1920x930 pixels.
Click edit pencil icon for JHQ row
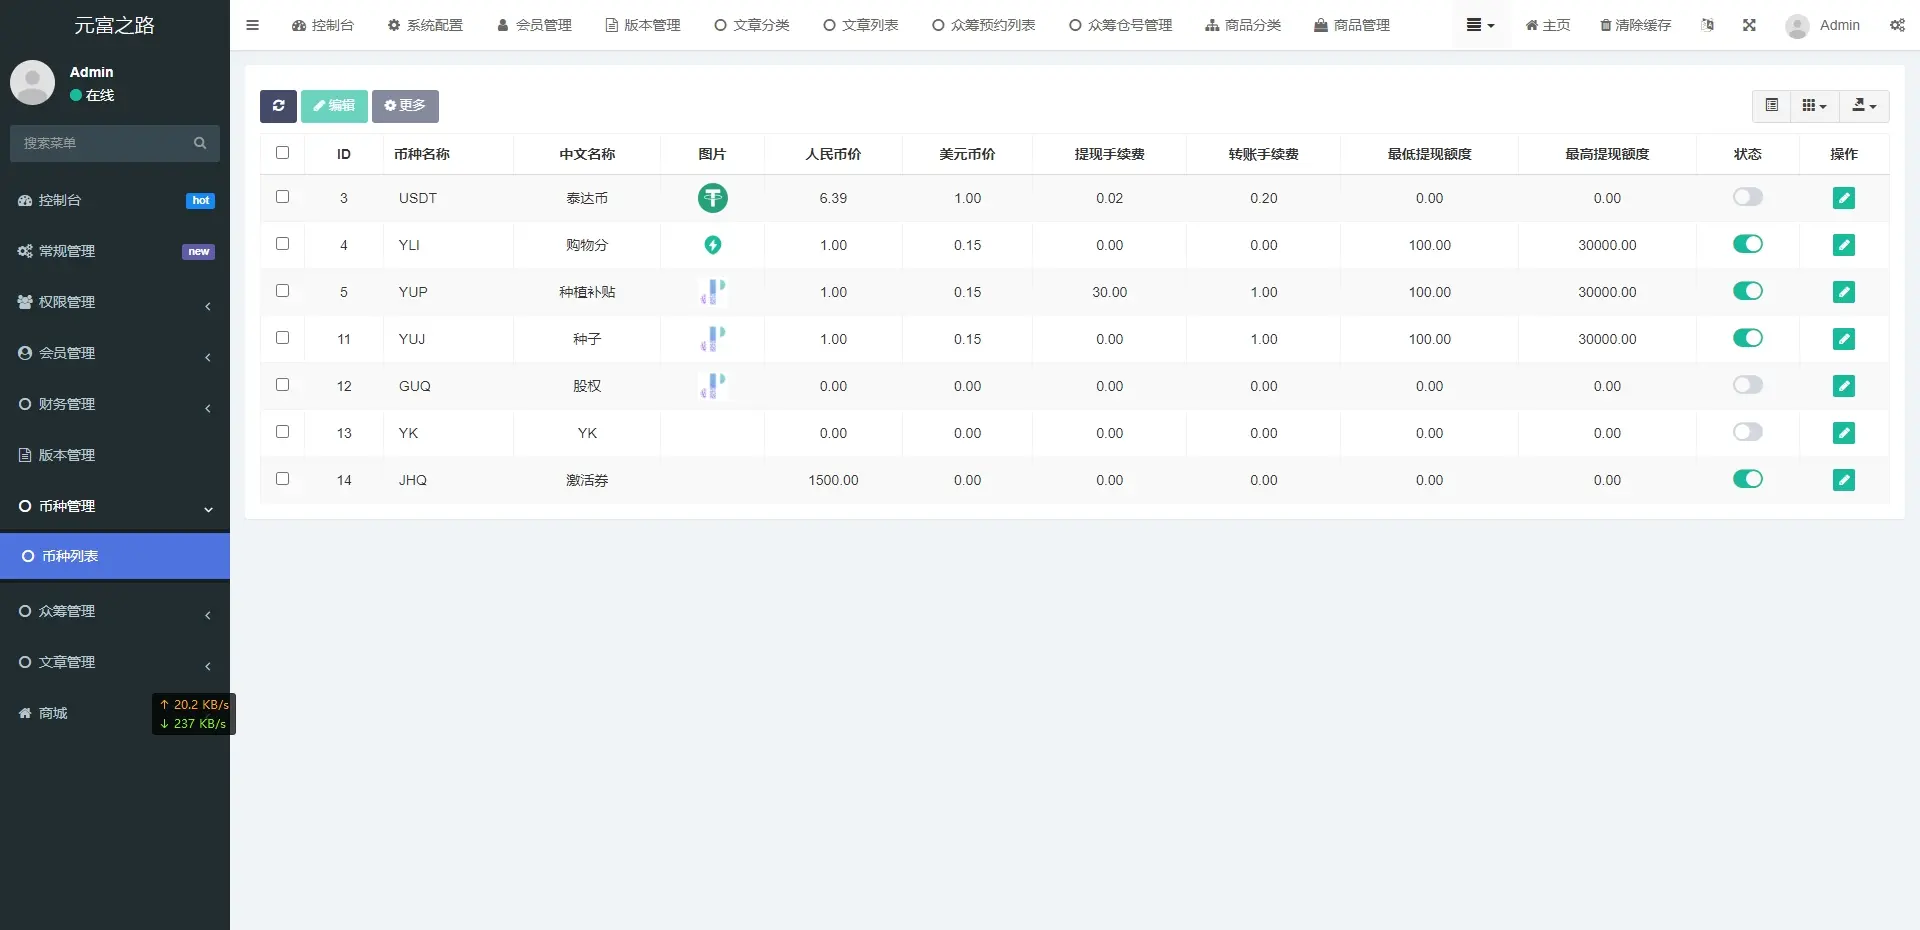pyautogui.click(x=1843, y=480)
